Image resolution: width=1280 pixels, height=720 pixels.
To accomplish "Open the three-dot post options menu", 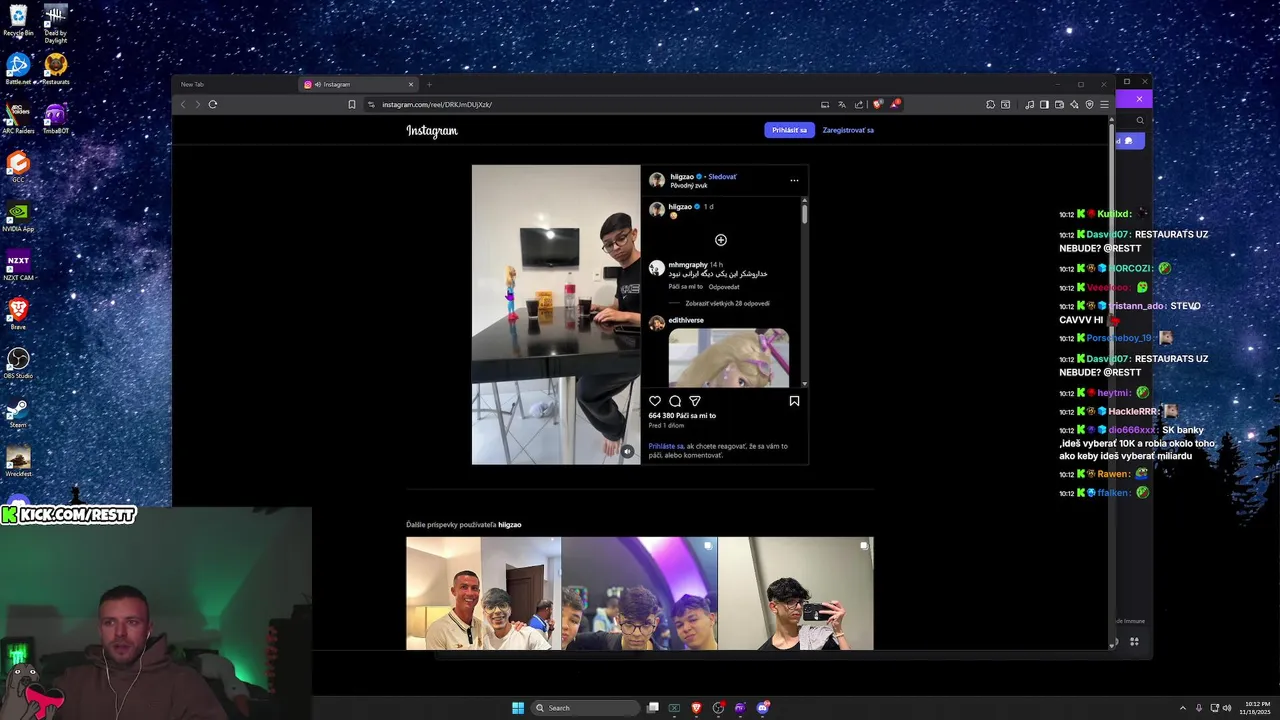I will tap(794, 181).
